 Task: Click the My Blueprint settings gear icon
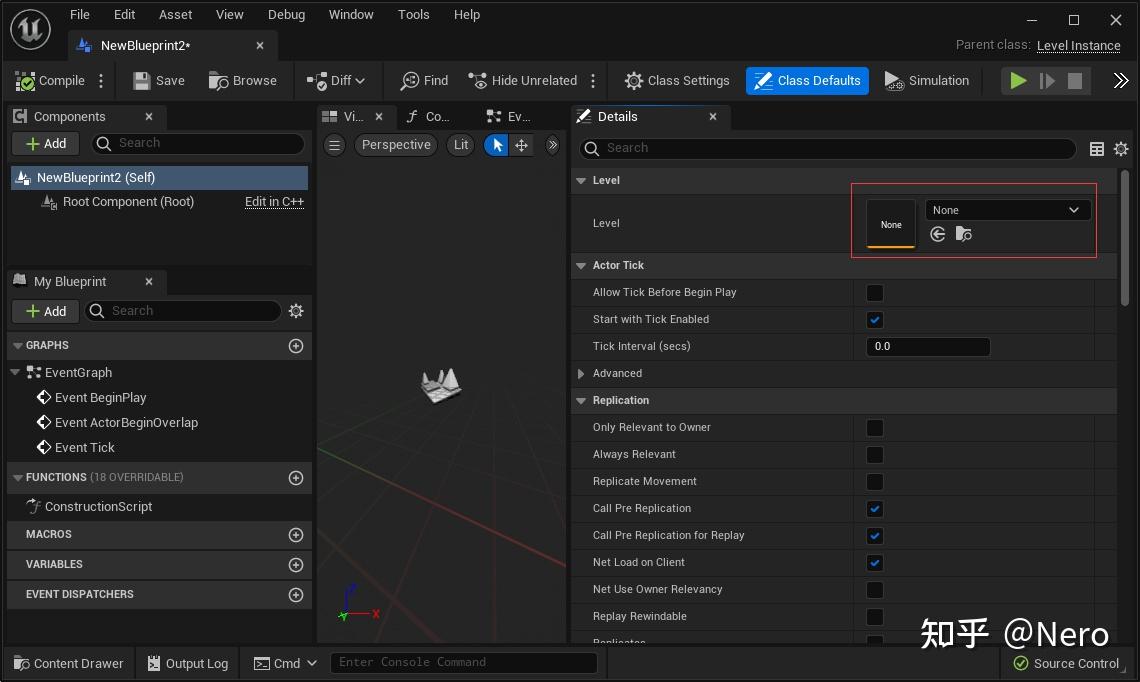click(296, 311)
